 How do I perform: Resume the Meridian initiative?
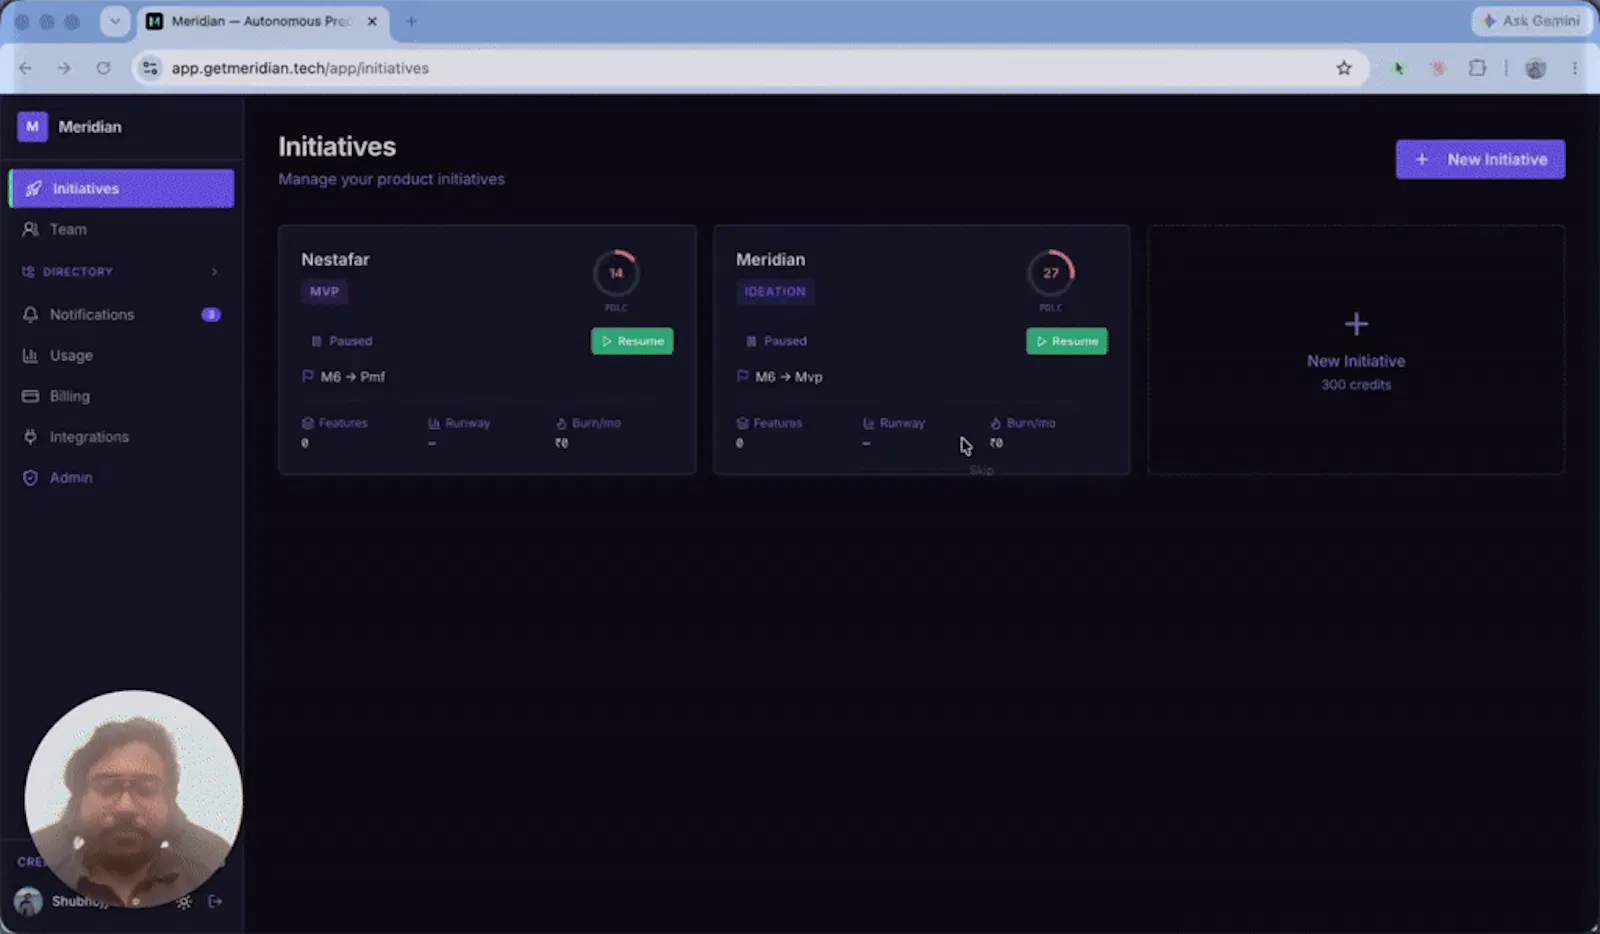click(x=1067, y=341)
